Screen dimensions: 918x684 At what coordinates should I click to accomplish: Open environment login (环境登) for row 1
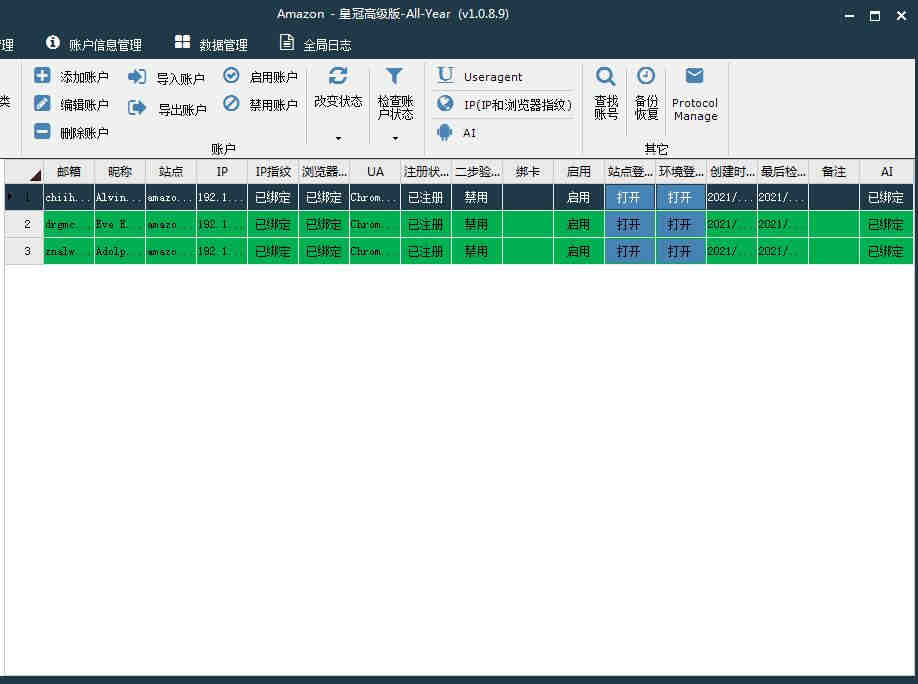pos(680,198)
